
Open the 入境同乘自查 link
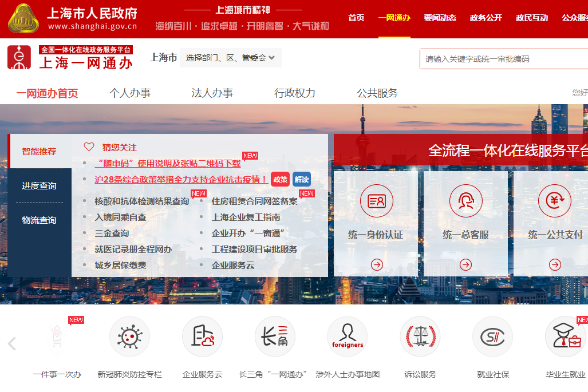[120, 217]
